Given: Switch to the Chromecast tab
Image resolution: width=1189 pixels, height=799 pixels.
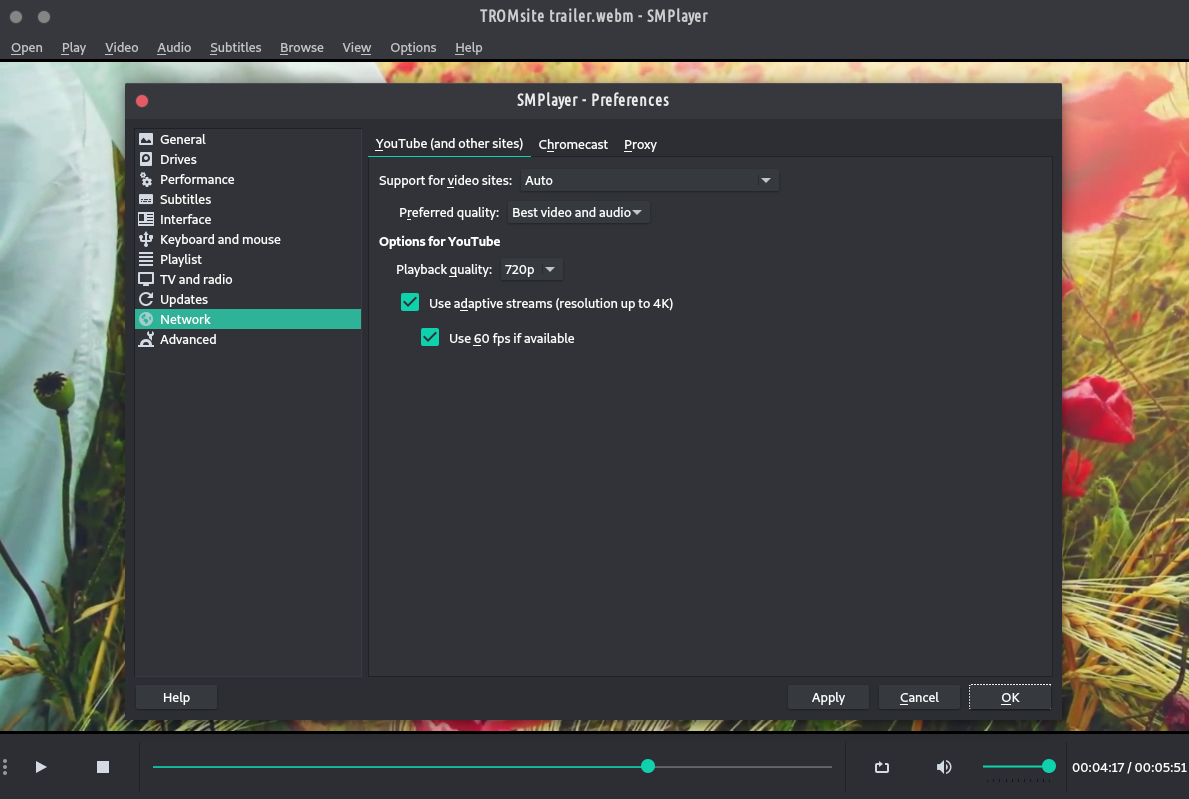Looking at the screenshot, I should [573, 145].
